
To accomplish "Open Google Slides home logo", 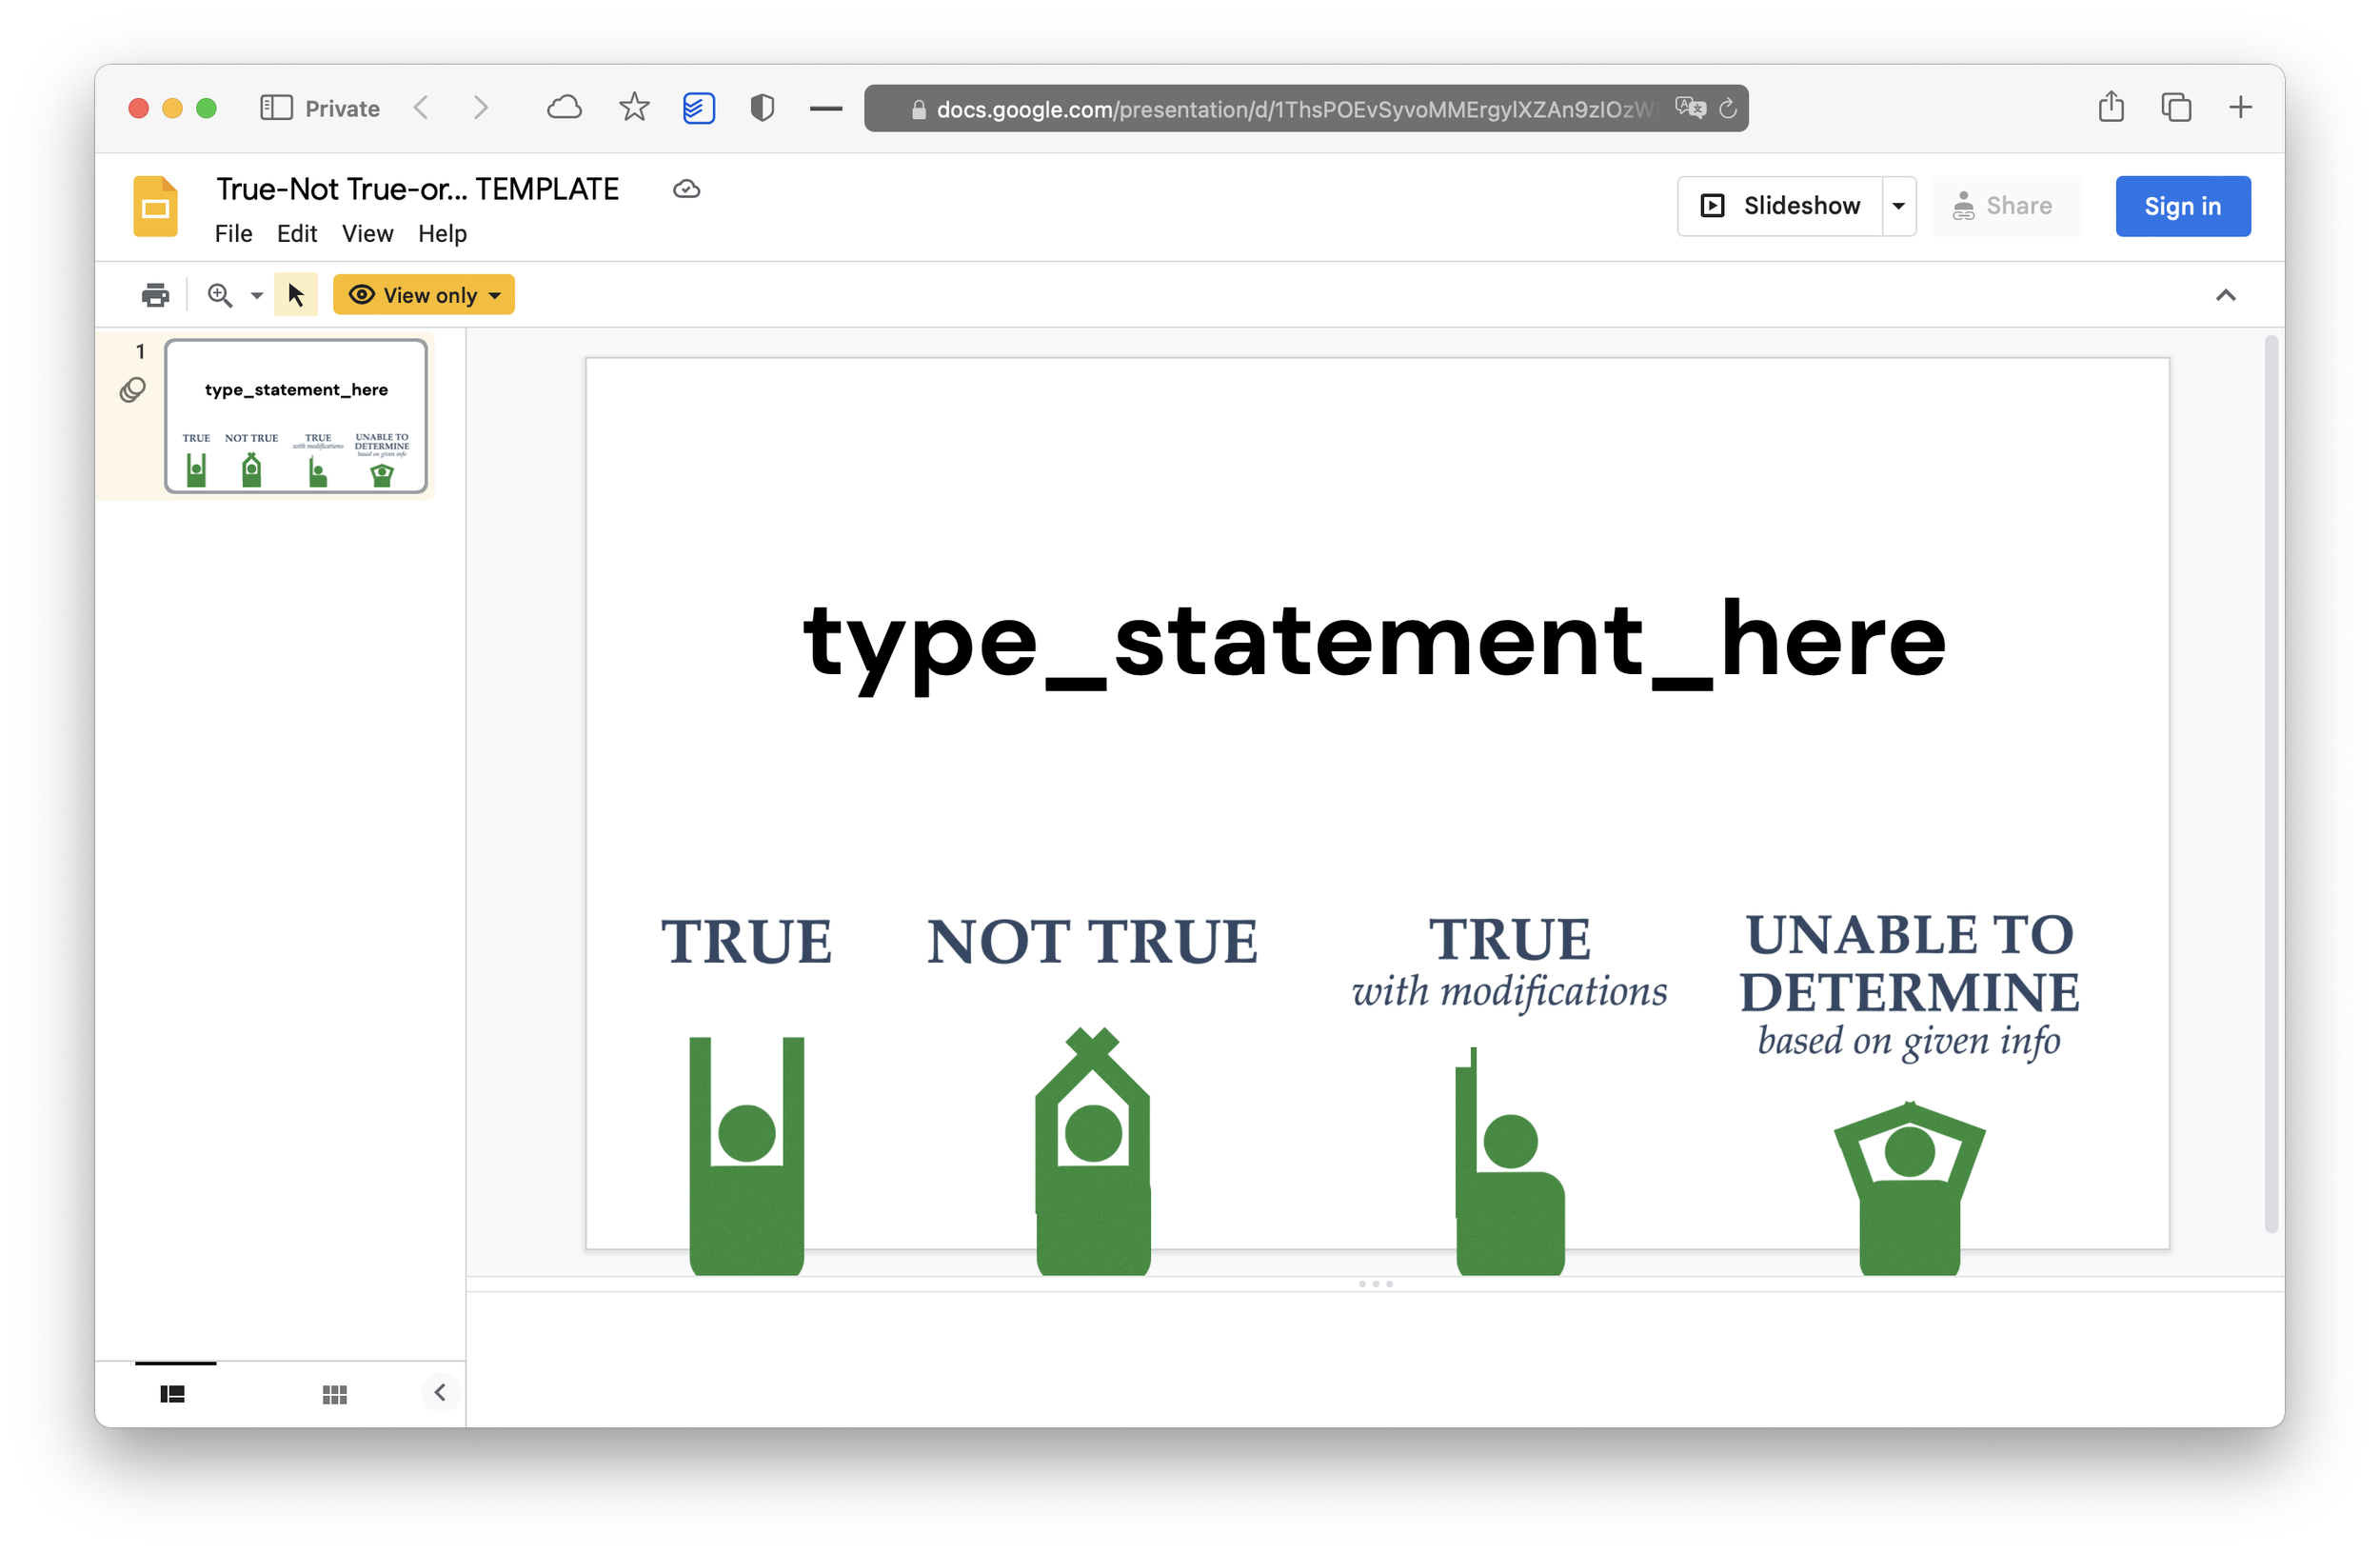I will pos(156,207).
